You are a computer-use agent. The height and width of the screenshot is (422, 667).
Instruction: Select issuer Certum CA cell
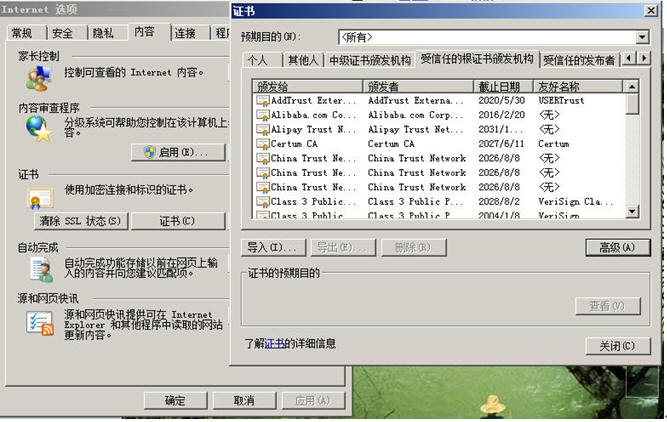tap(391, 144)
